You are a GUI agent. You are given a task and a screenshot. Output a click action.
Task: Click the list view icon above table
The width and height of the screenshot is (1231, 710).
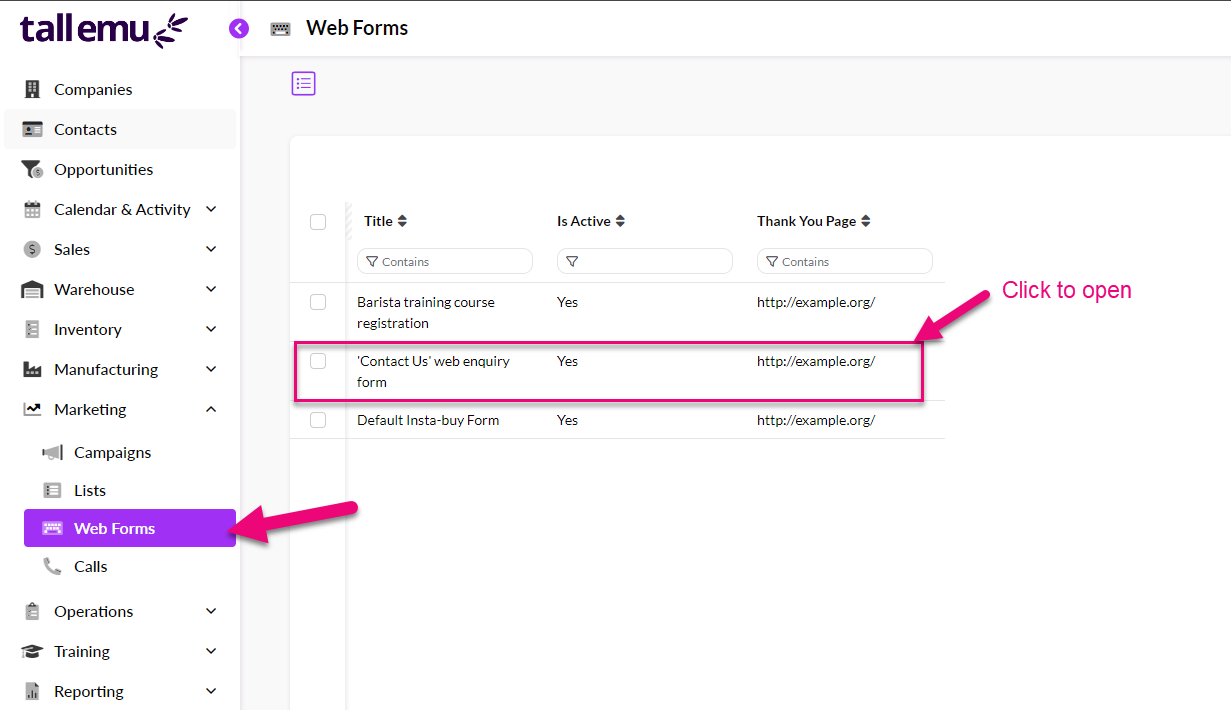[x=303, y=84]
